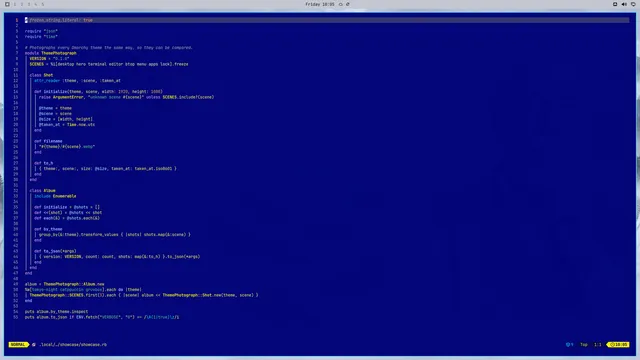Click the def filename line

pyautogui.click(x=48, y=141)
